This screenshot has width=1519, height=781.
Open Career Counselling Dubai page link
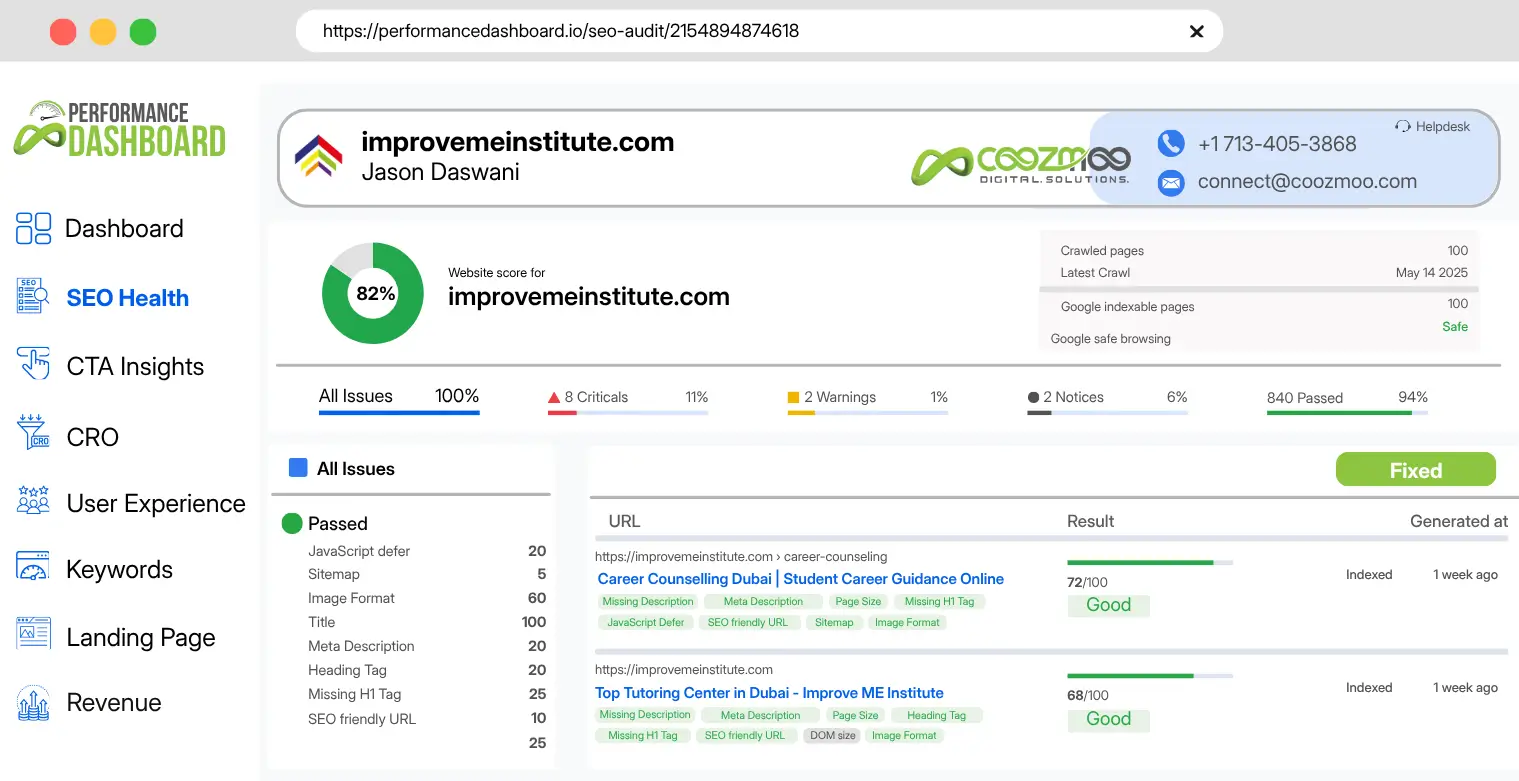(800, 578)
